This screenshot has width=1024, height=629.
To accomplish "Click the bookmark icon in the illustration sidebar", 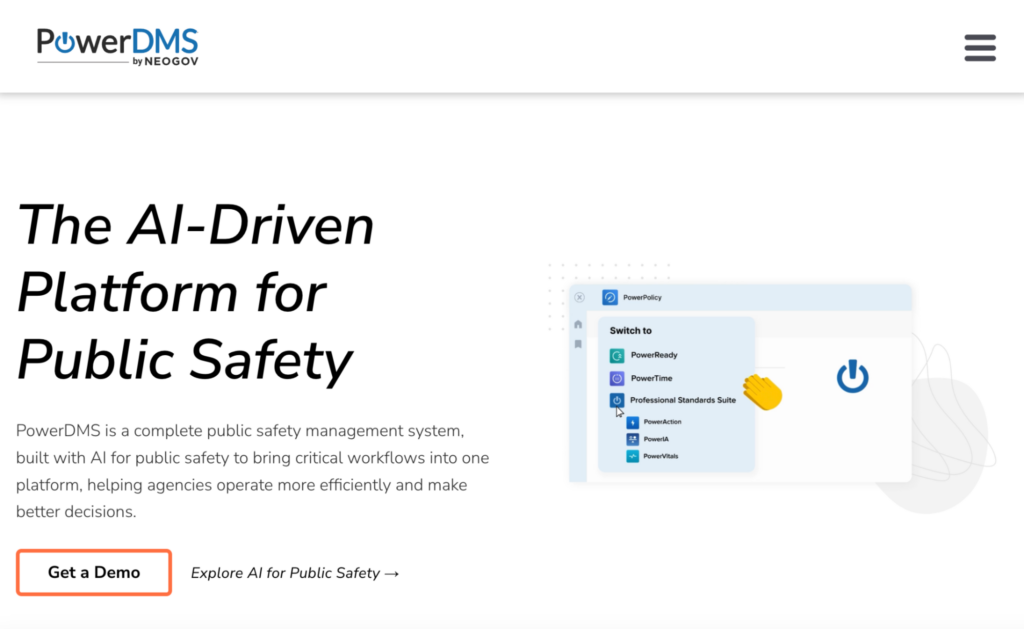I will click(x=578, y=344).
